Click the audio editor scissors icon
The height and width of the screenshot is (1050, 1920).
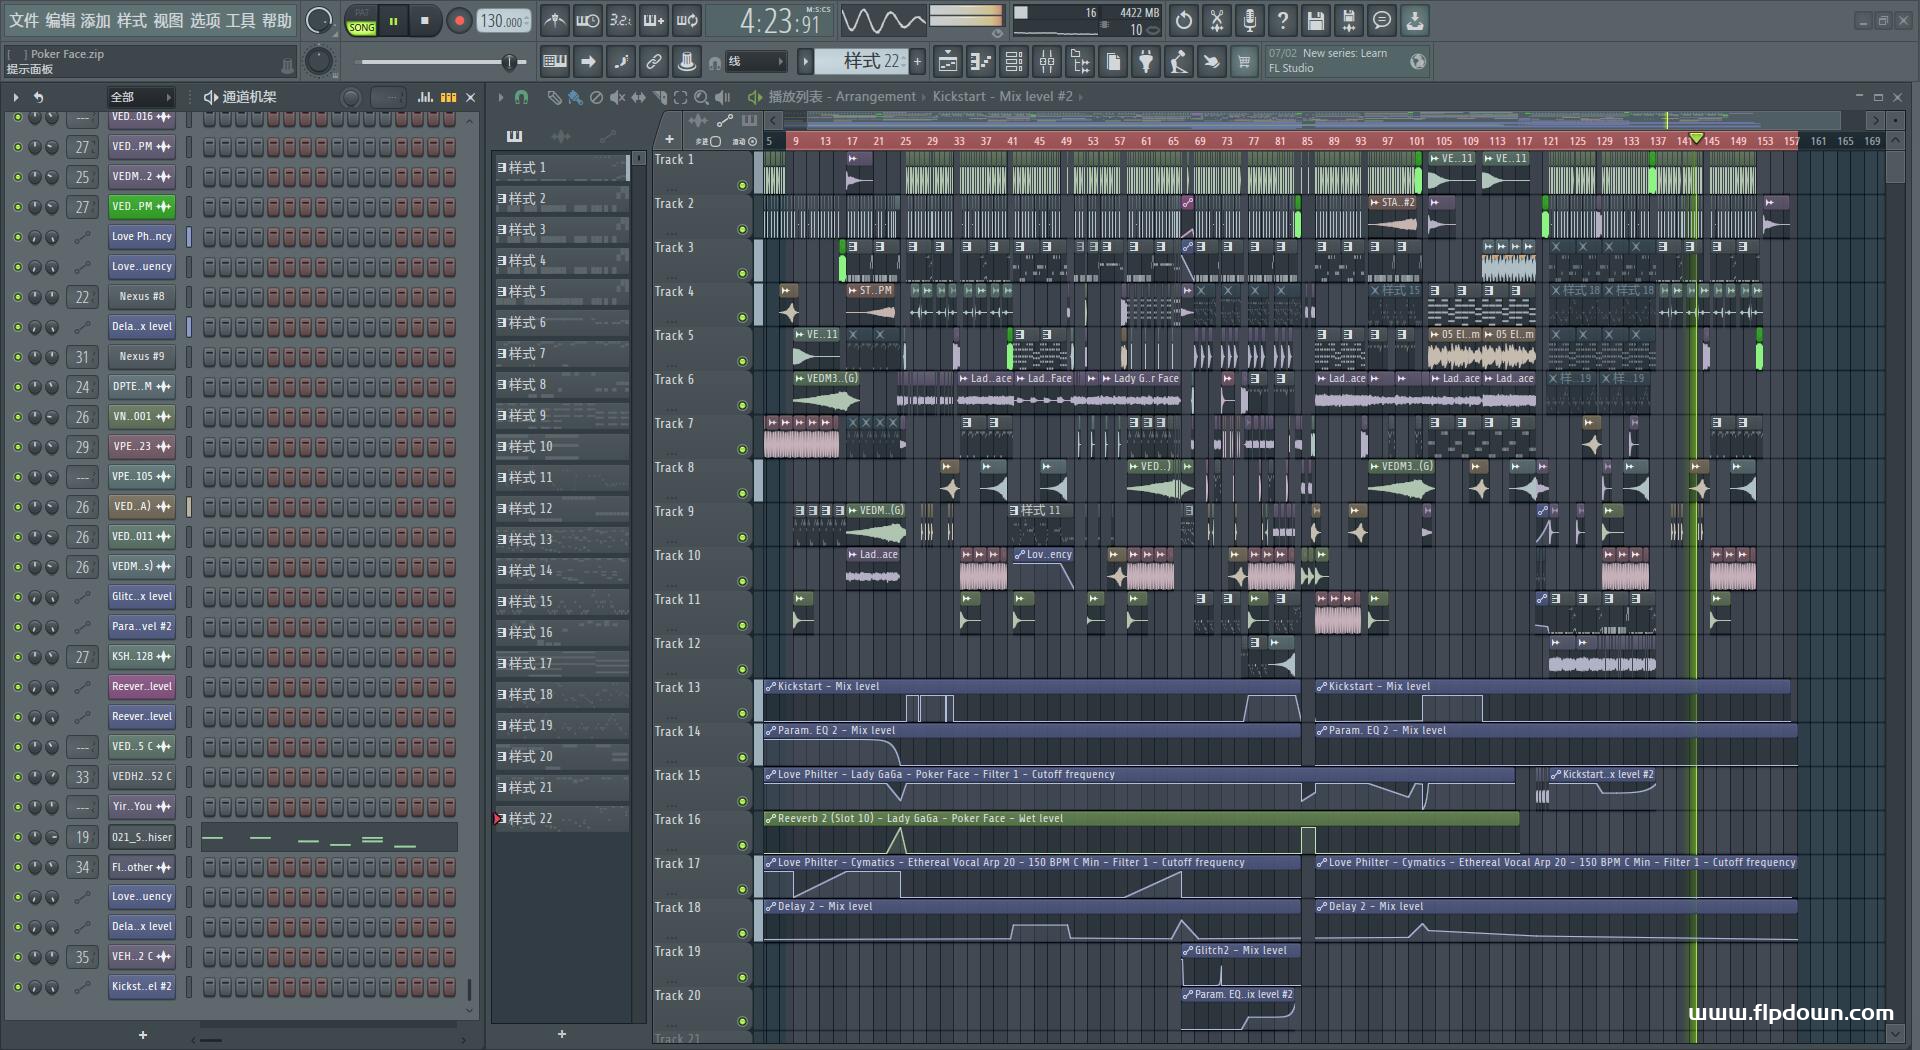click(x=1217, y=20)
